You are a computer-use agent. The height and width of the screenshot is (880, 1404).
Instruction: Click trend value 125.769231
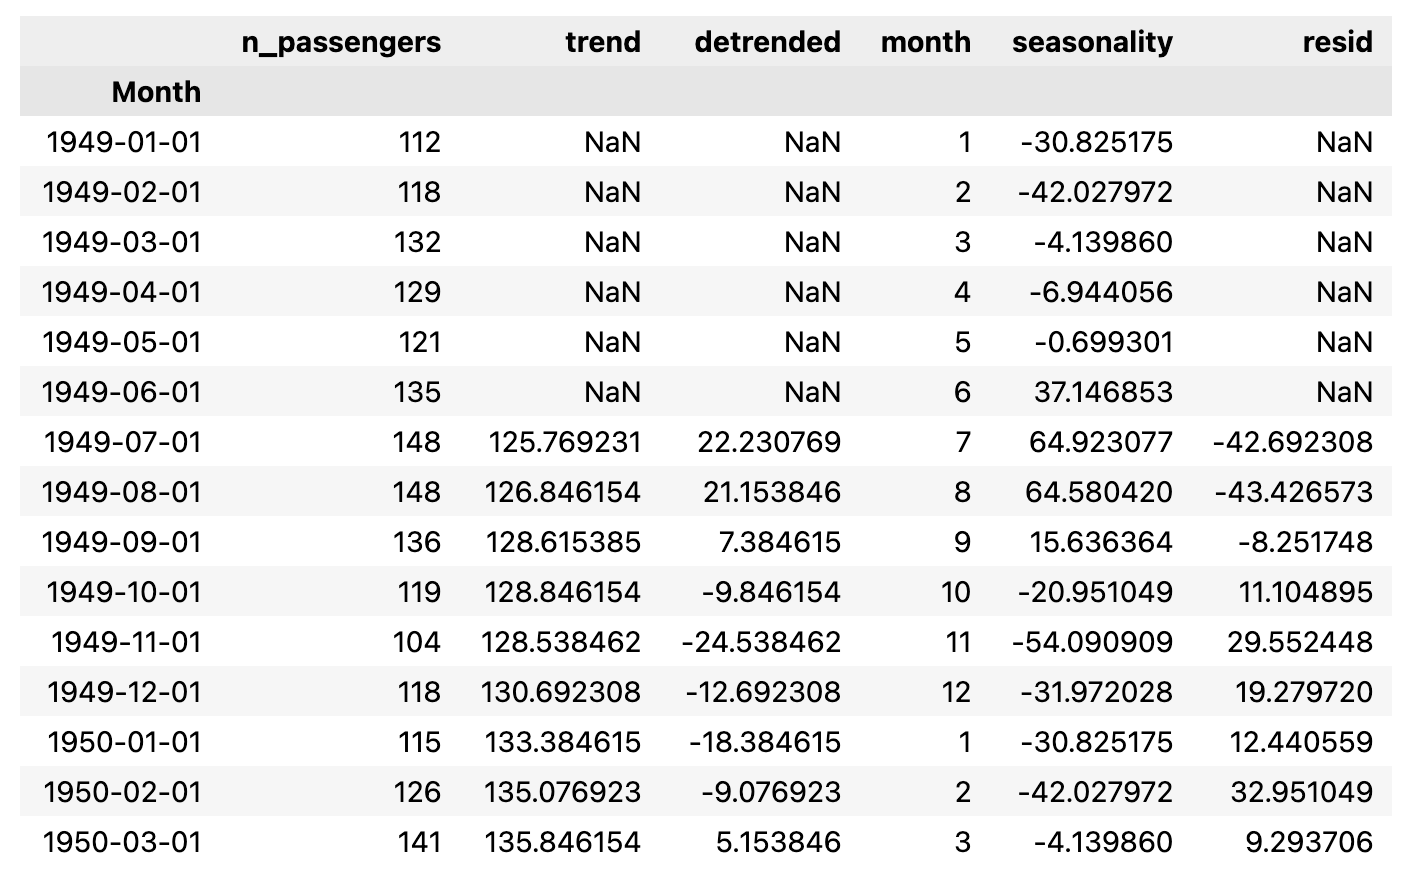click(564, 442)
